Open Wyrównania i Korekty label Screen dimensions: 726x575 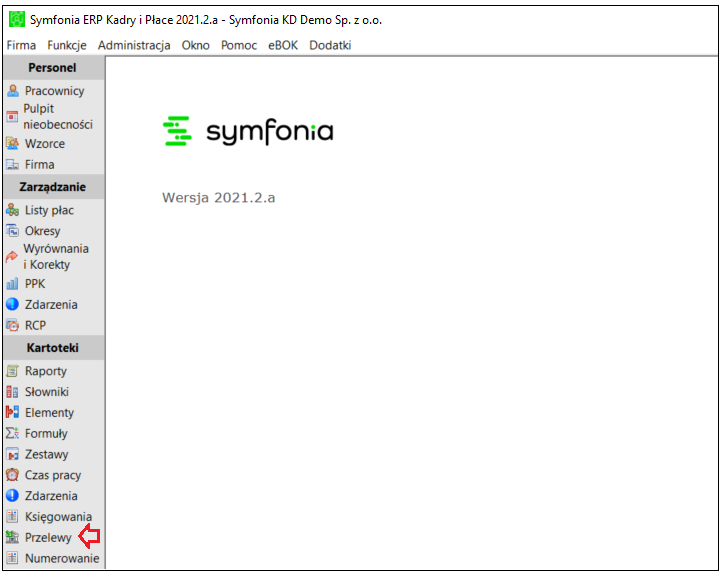tap(56, 256)
